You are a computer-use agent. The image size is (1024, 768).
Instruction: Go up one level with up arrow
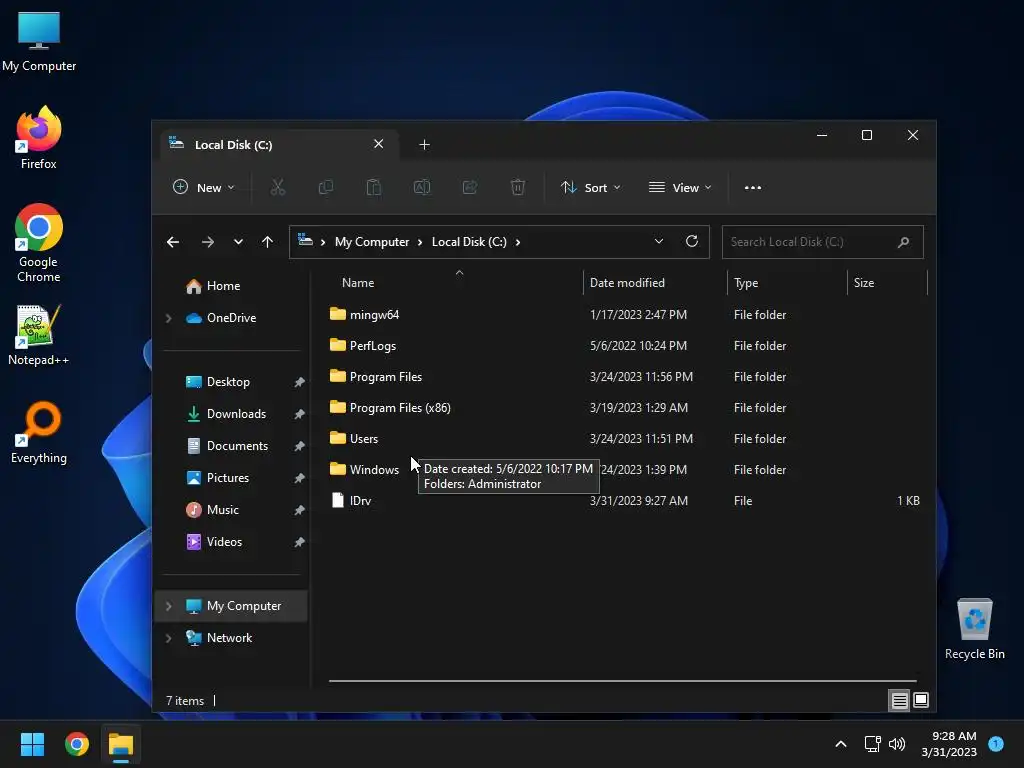[x=267, y=242]
